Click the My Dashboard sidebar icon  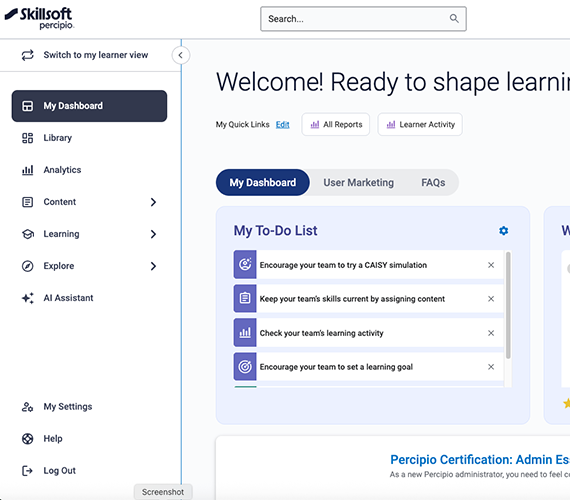[28, 106]
